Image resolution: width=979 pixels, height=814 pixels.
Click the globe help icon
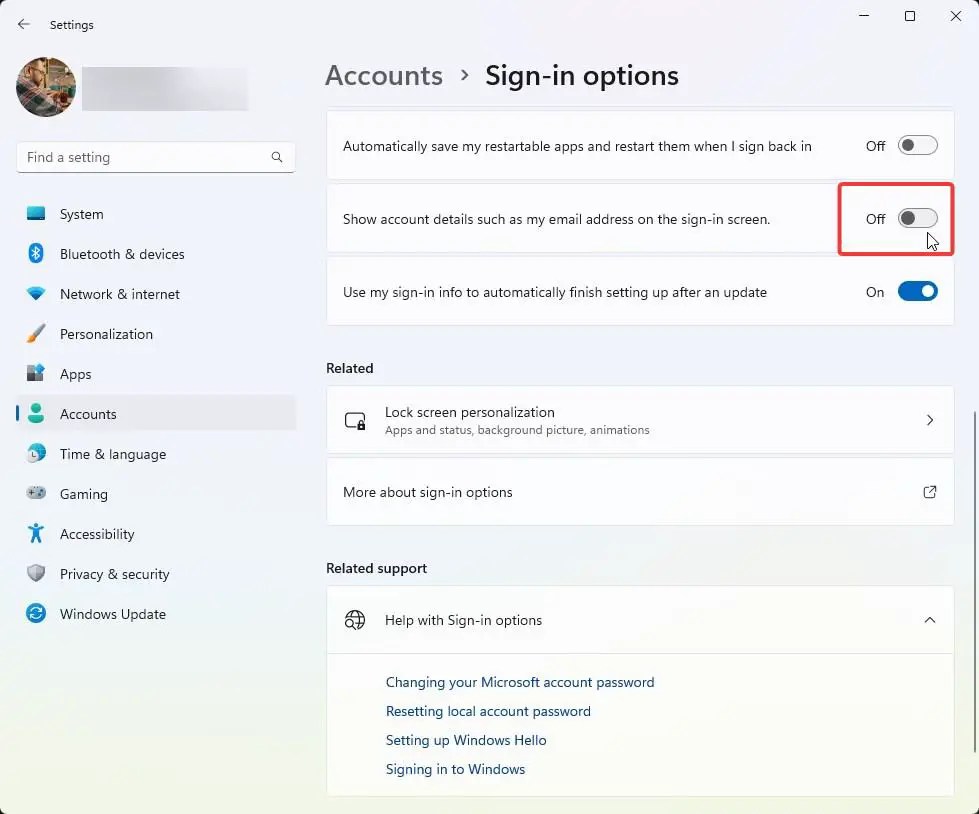click(355, 620)
